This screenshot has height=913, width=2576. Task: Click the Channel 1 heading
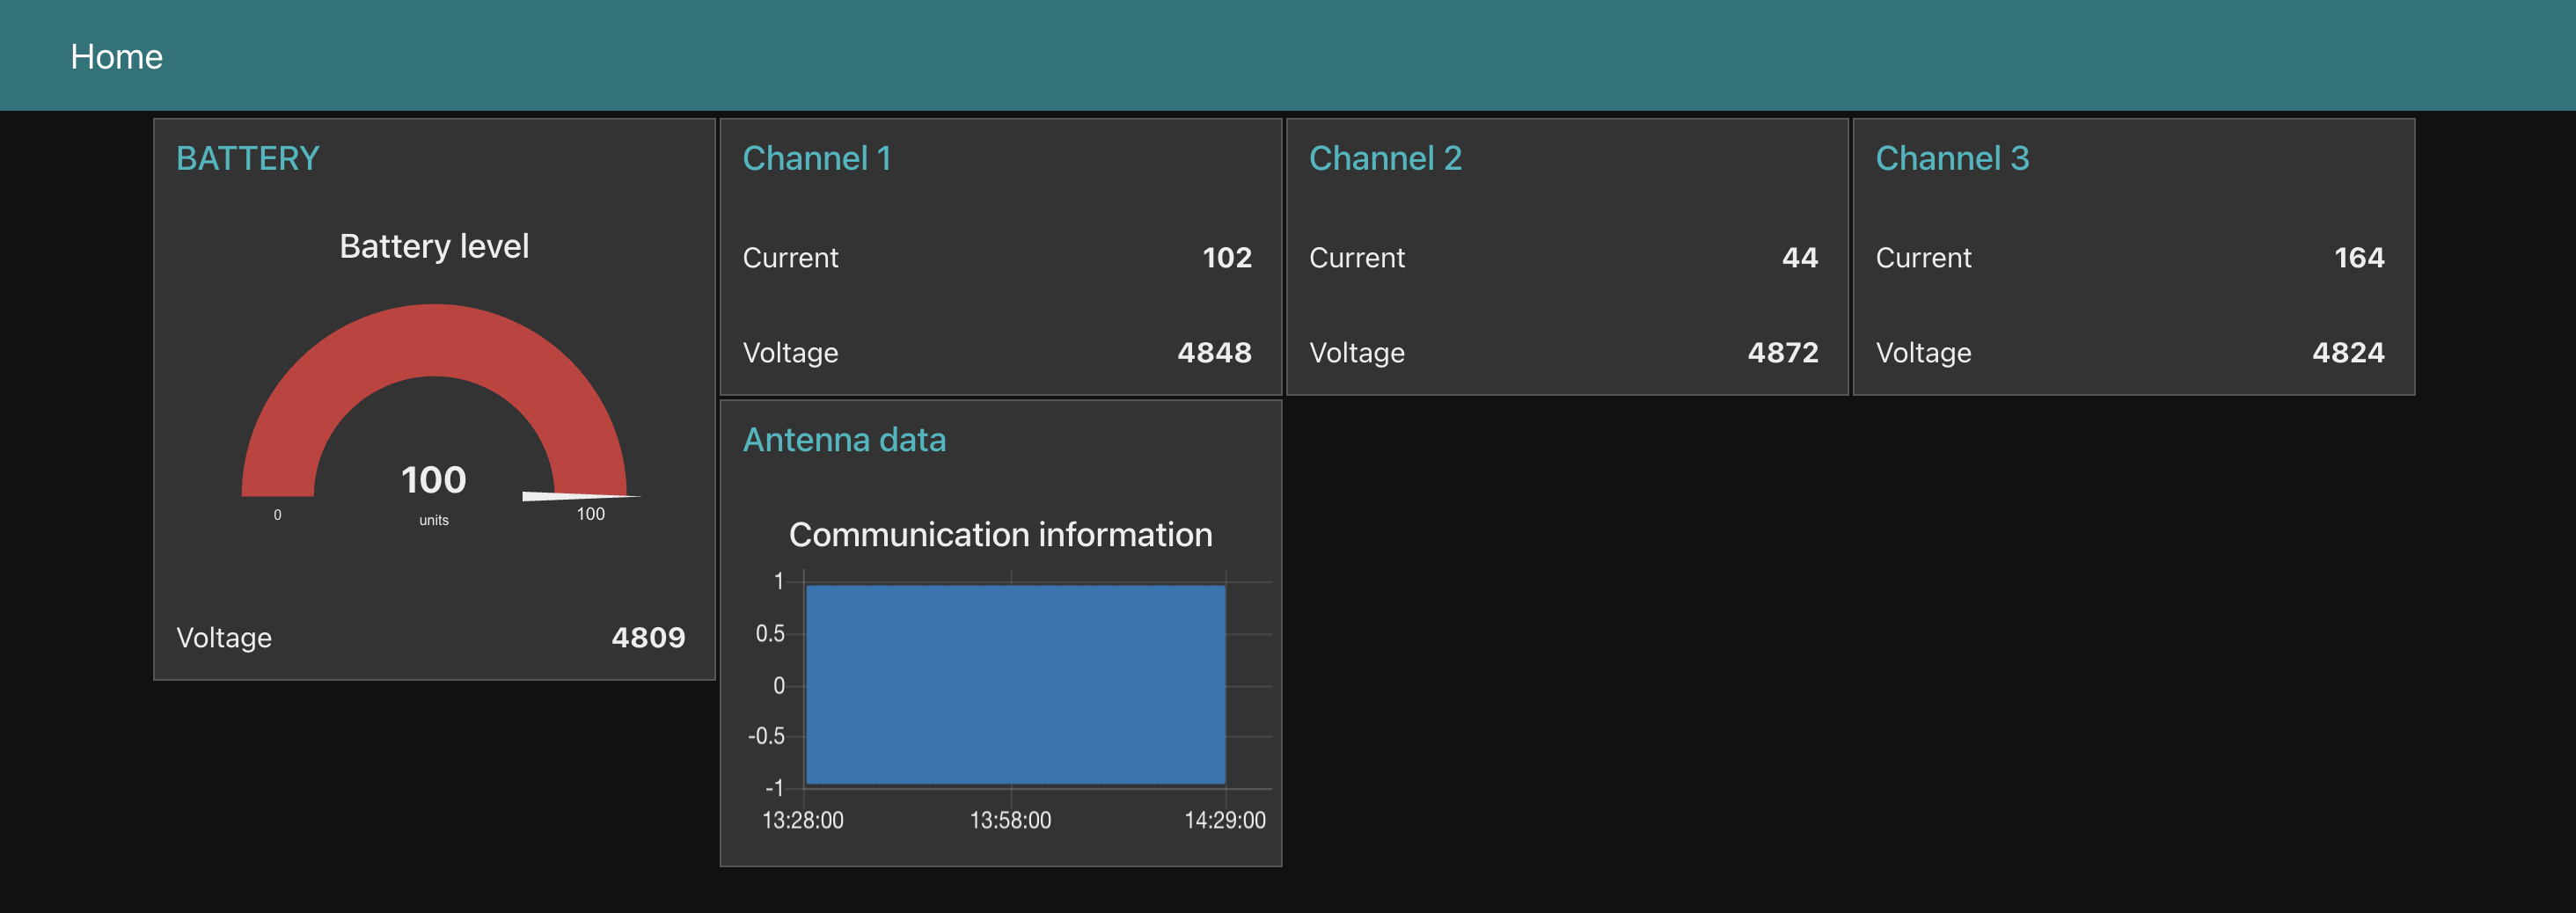click(816, 158)
